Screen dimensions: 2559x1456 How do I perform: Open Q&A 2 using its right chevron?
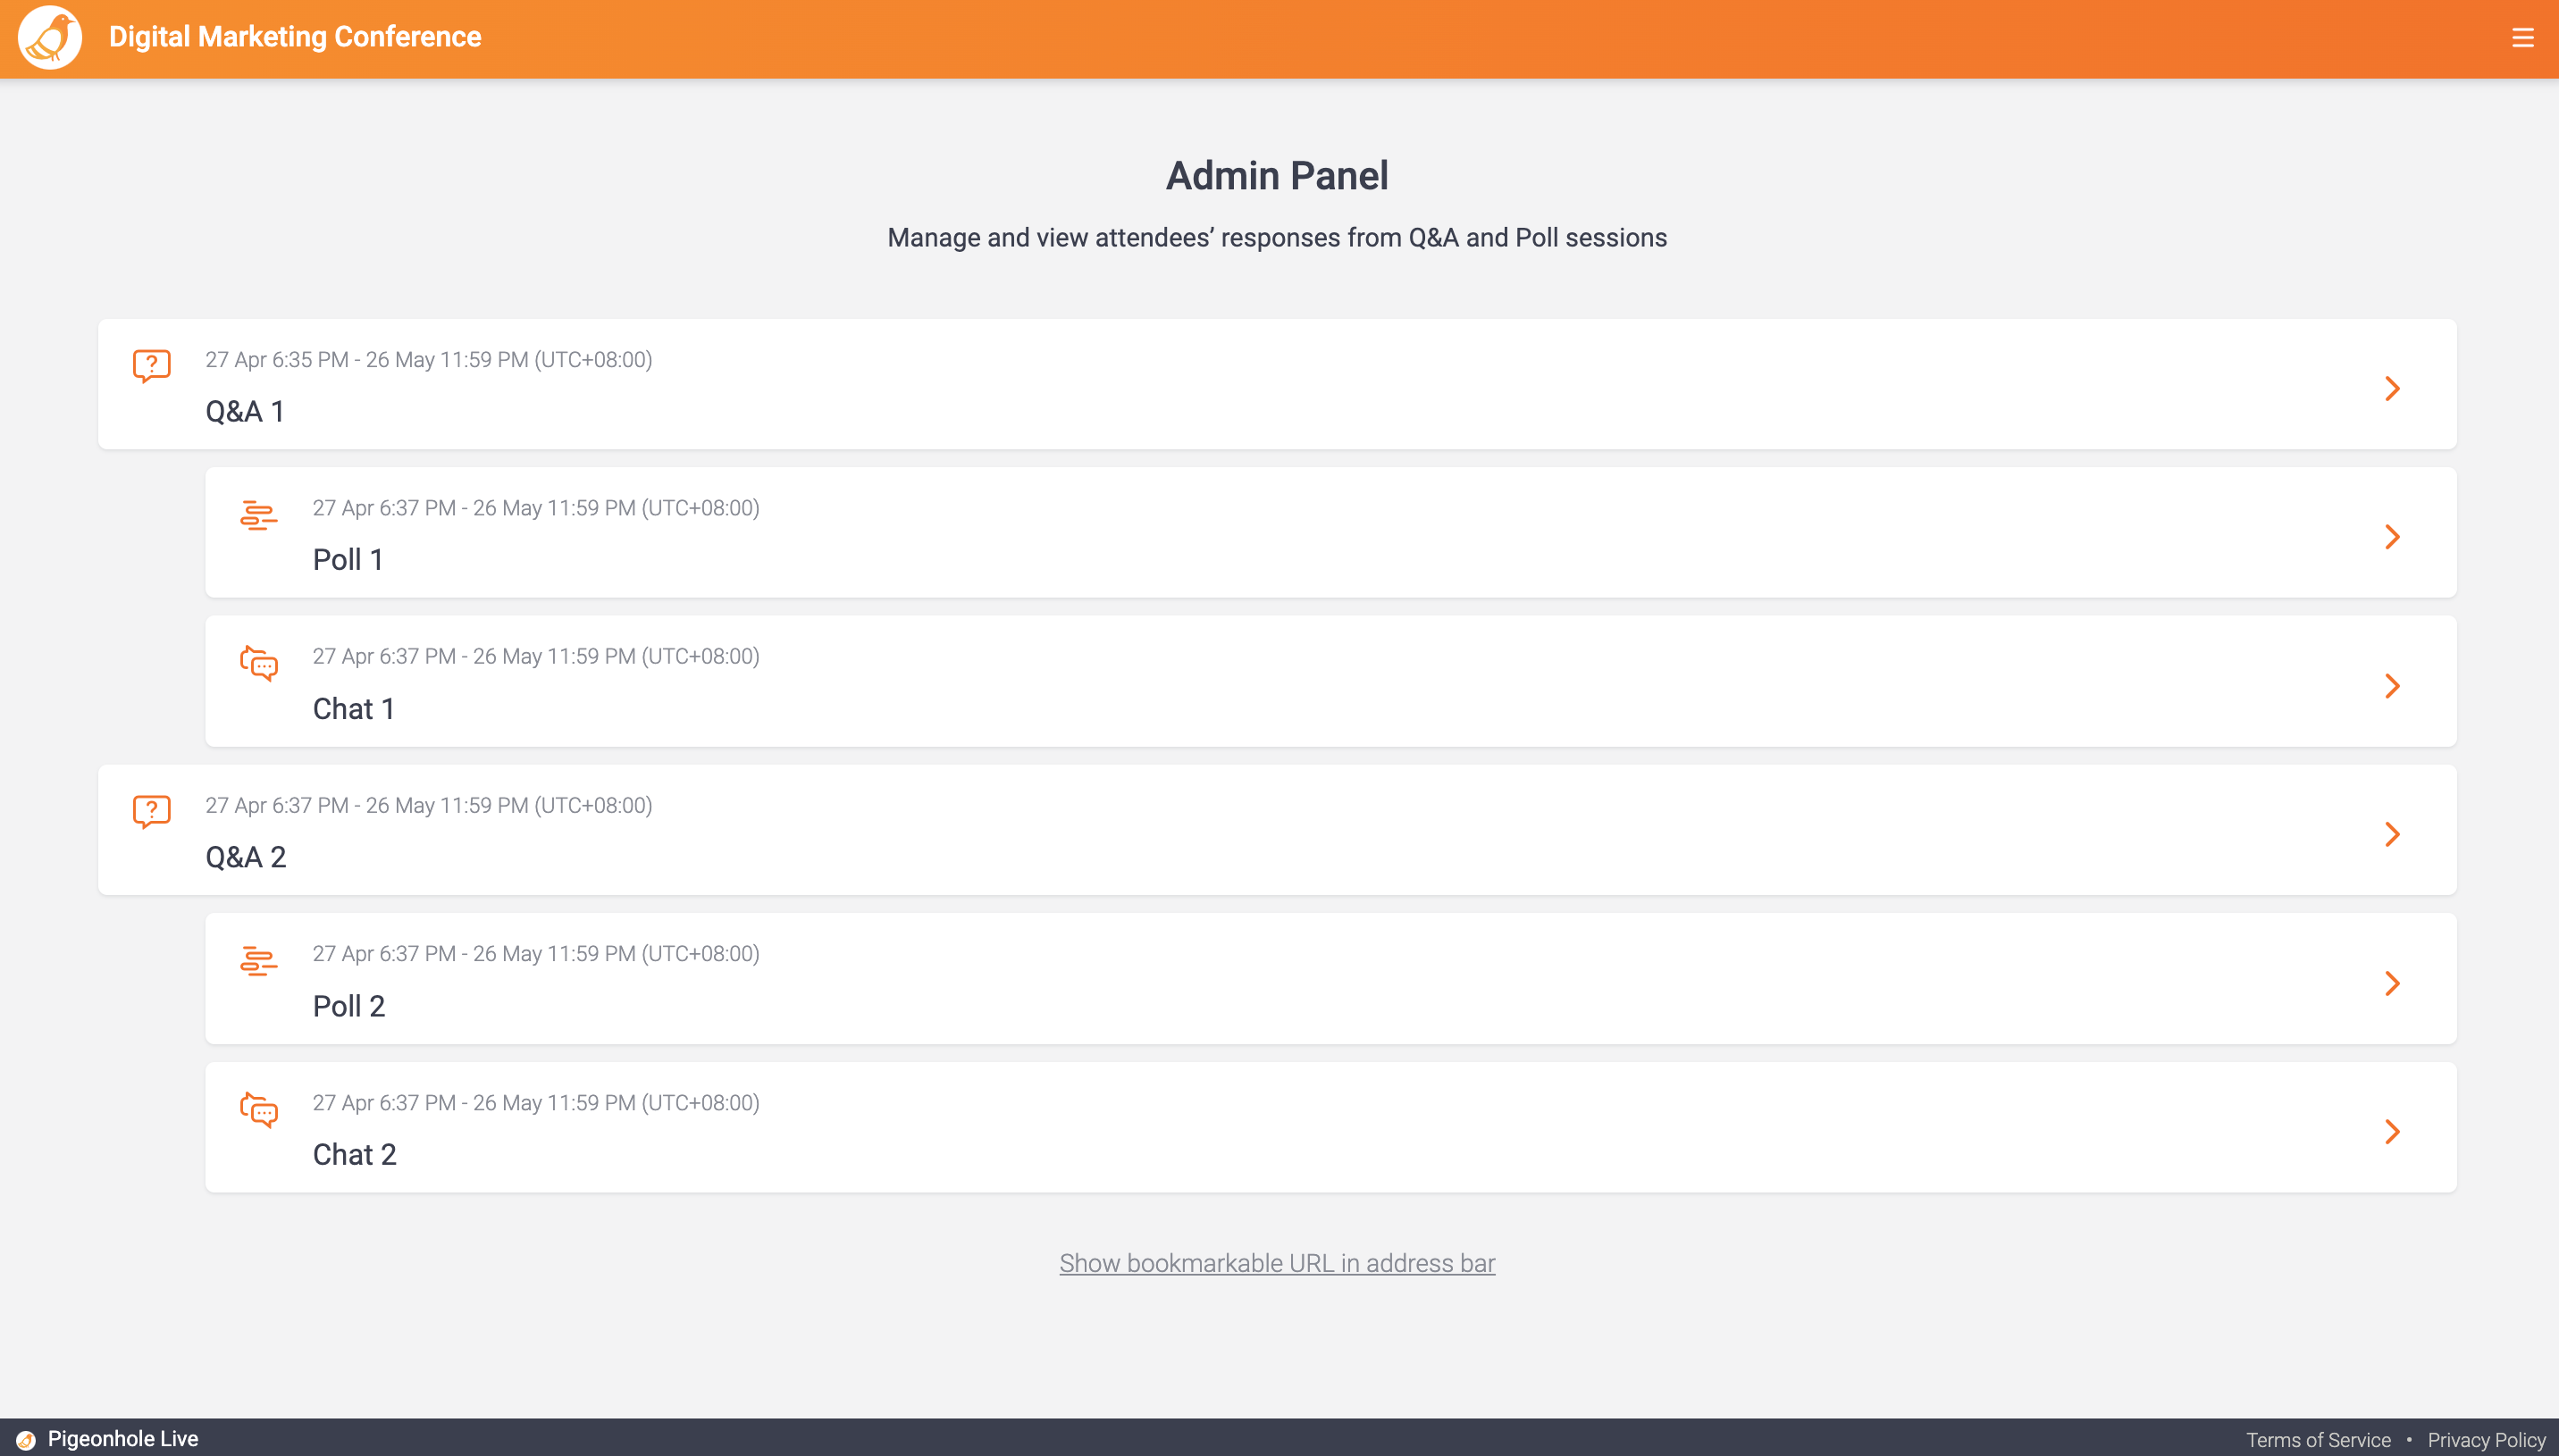(x=2392, y=834)
